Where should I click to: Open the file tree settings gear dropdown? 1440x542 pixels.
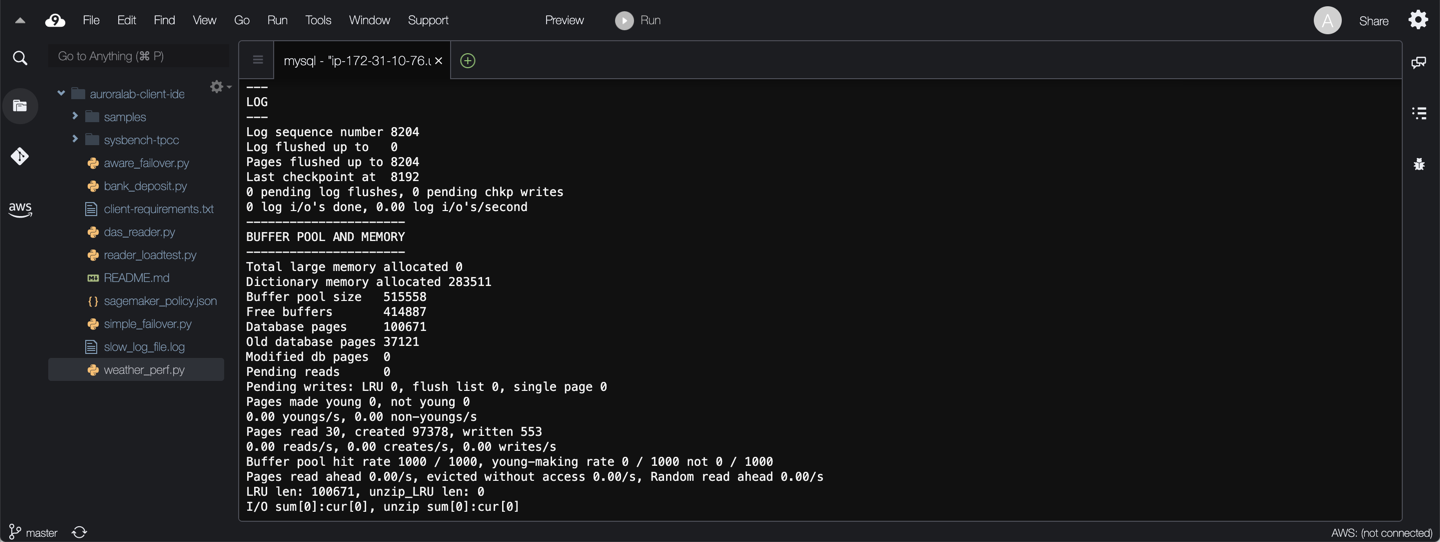tap(219, 87)
